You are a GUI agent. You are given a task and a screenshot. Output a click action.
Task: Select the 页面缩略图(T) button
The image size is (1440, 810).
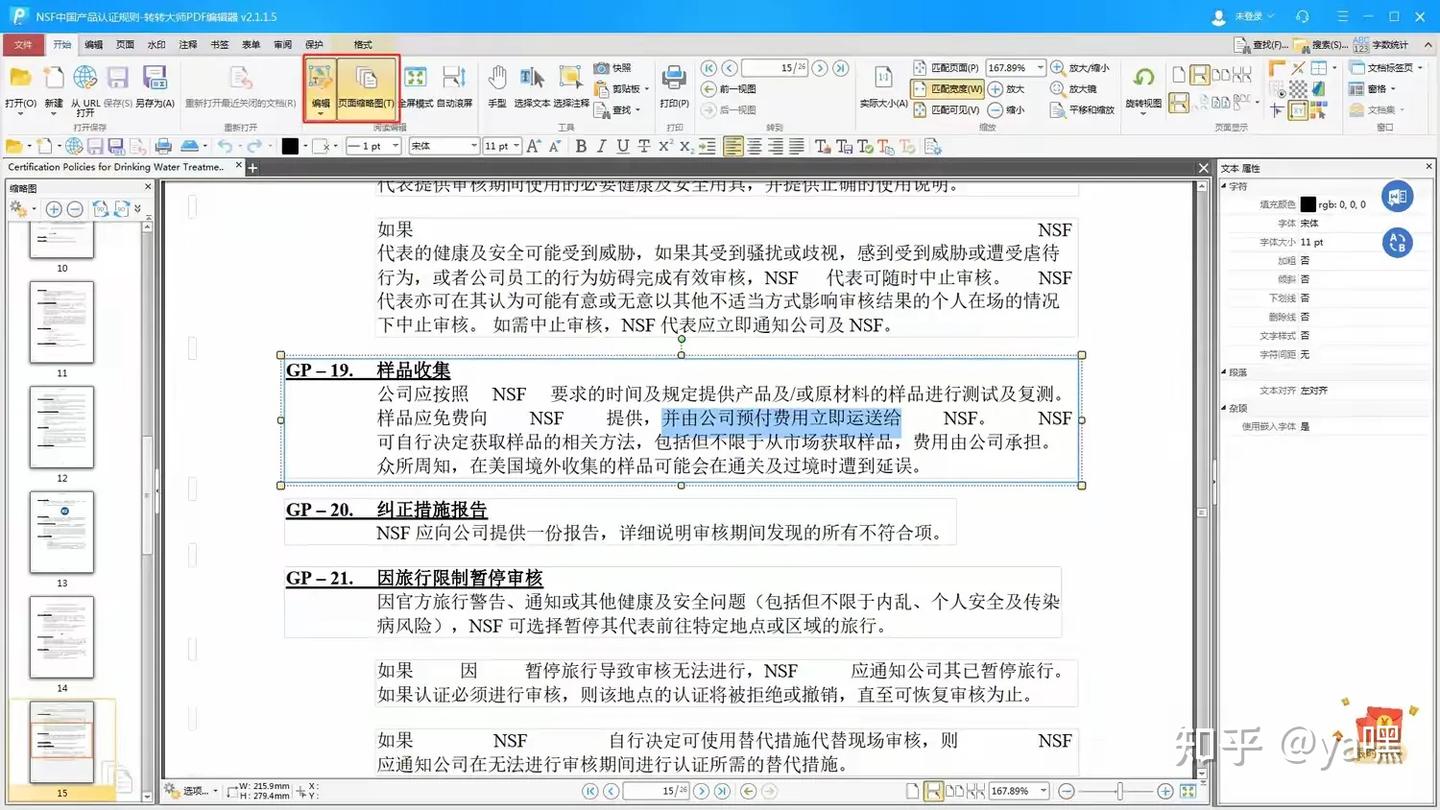(367, 87)
